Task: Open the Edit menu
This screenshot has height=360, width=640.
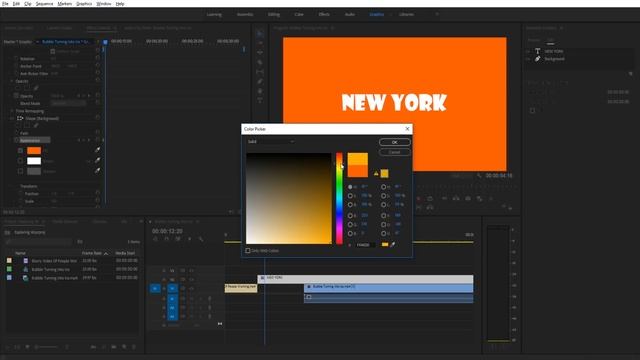Action: coord(16,4)
